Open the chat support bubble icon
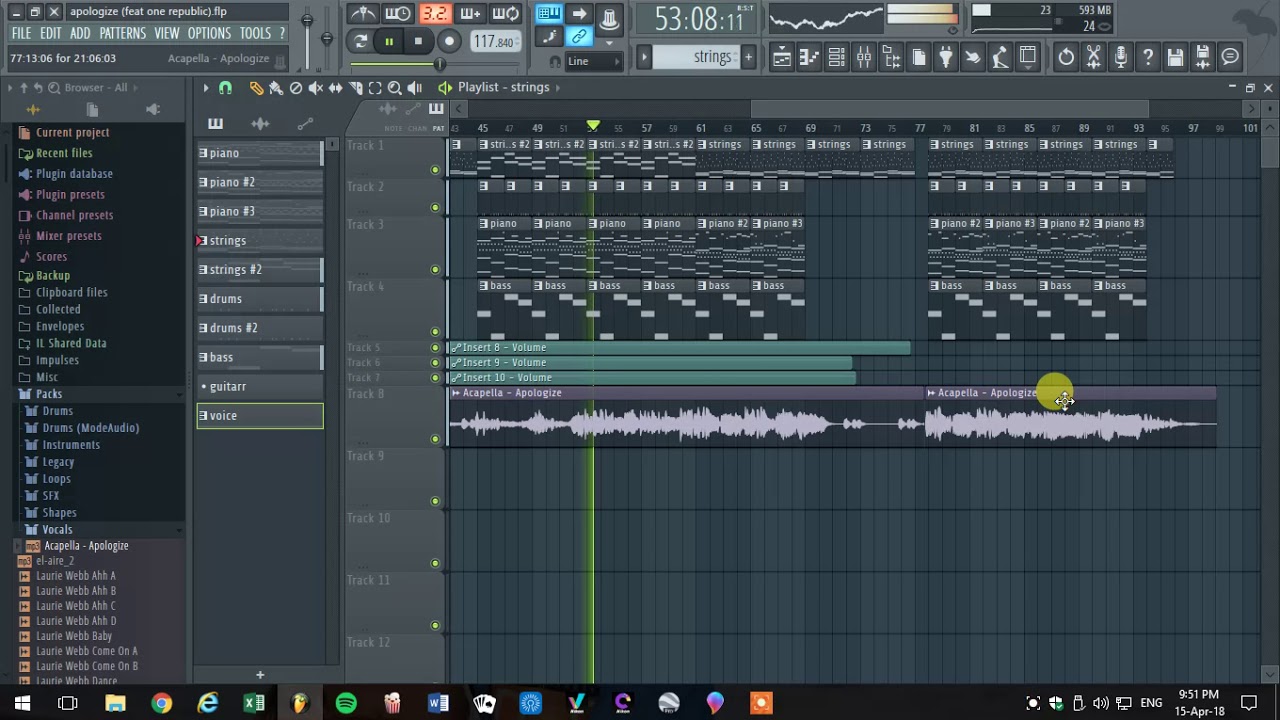This screenshot has height=720, width=1280. point(1230,57)
